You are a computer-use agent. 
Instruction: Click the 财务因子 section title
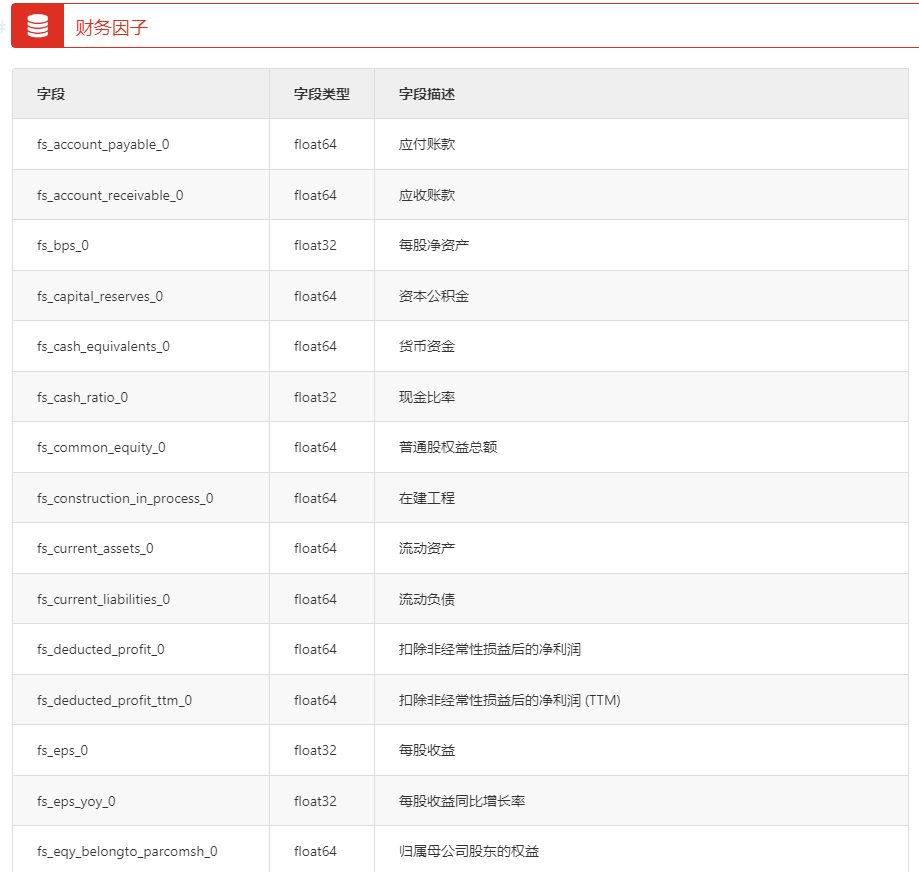111,27
